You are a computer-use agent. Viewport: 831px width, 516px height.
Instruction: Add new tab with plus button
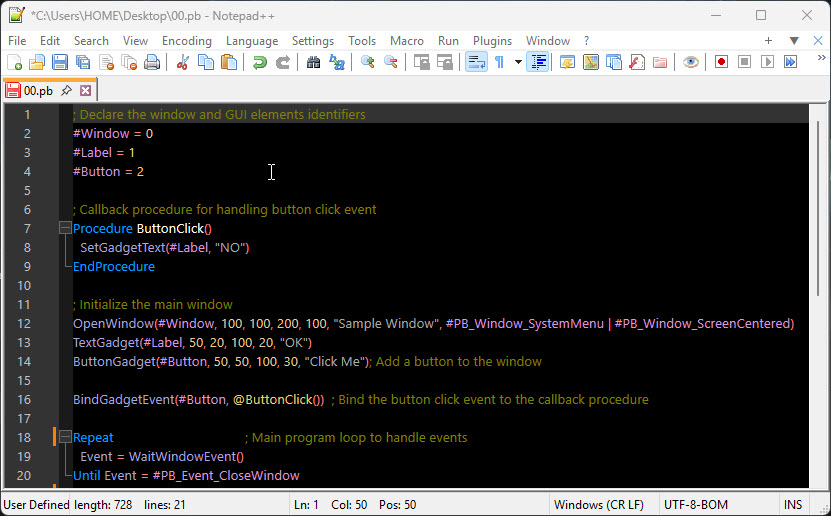pyautogui.click(x=768, y=41)
